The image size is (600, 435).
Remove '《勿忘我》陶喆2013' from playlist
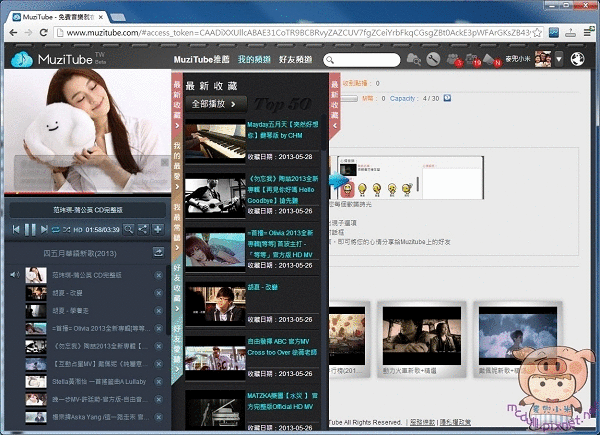pyautogui.click(x=158, y=346)
